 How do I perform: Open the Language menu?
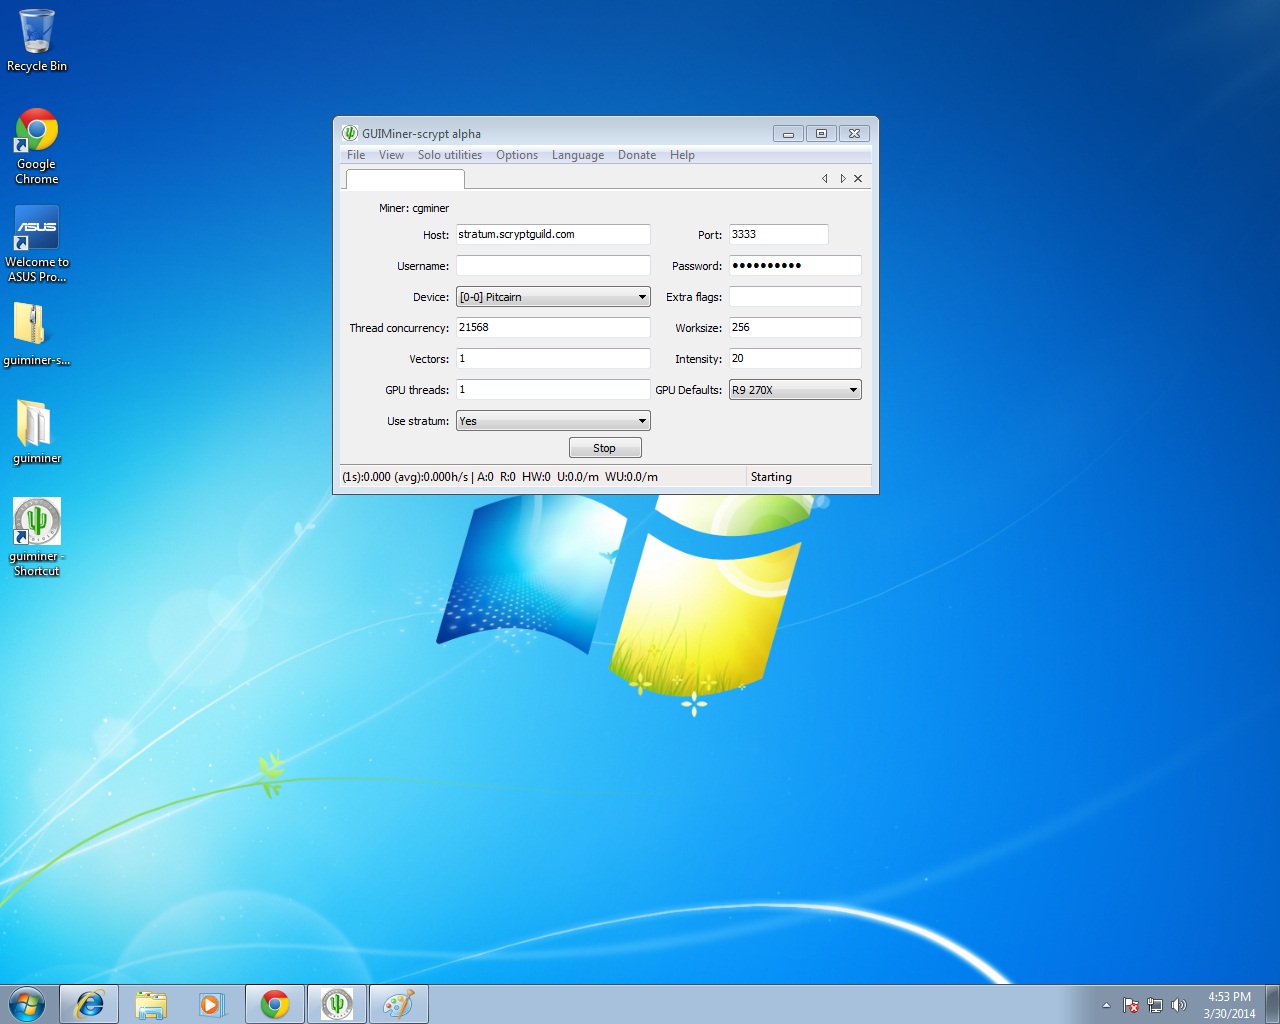point(578,155)
